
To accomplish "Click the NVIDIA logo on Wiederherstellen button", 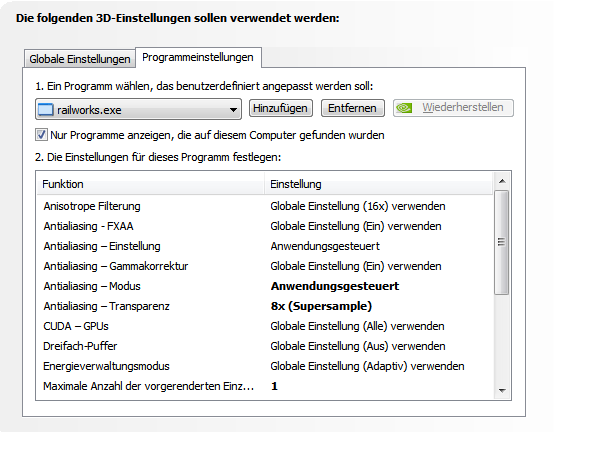I will (x=406, y=108).
